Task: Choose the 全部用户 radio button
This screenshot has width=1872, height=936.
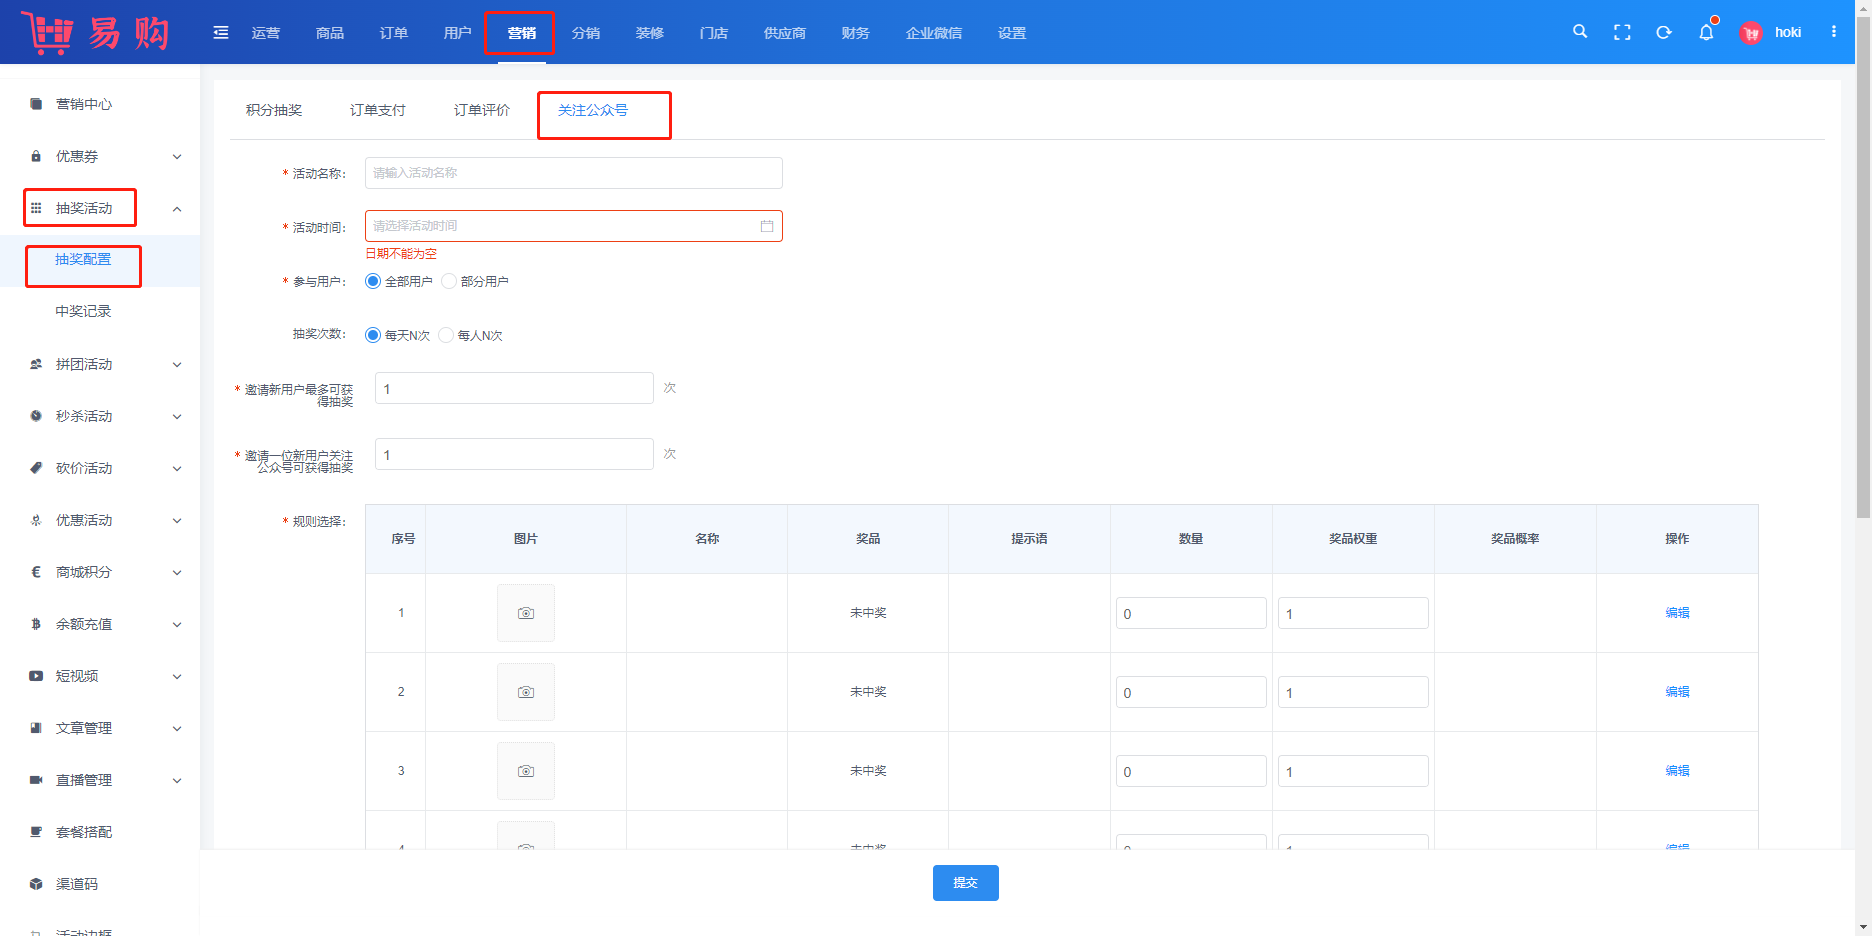Action: click(373, 281)
